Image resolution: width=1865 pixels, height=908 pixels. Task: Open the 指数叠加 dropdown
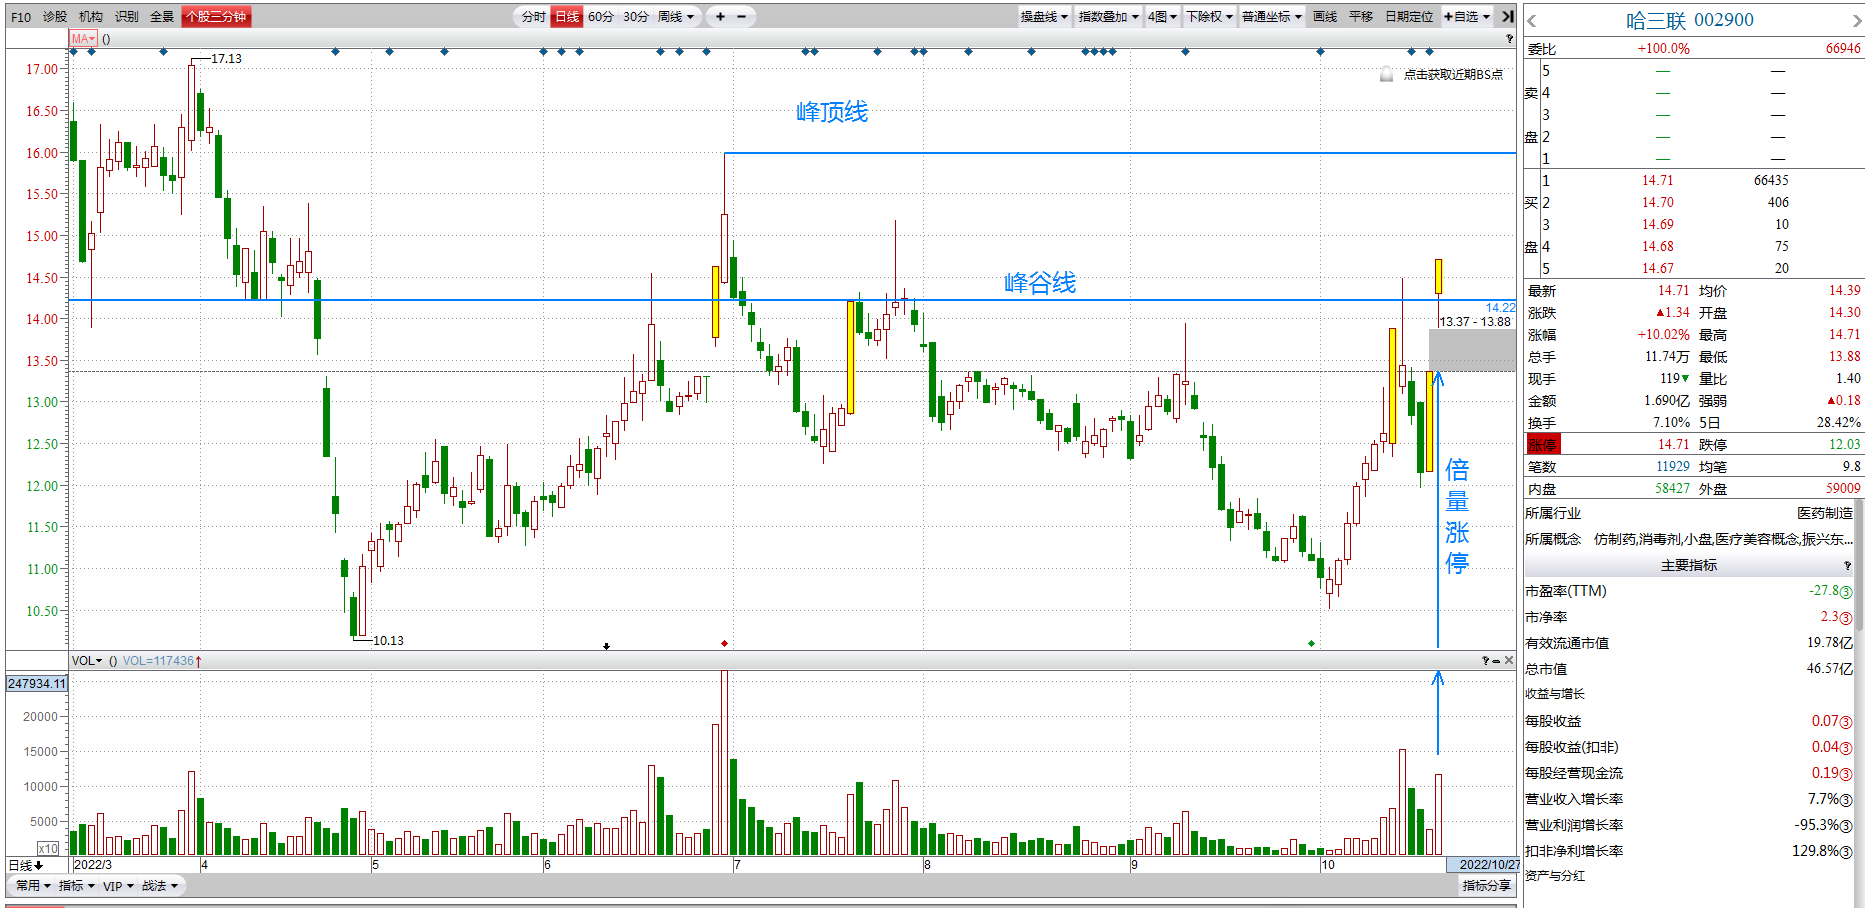pyautogui.click(x=1108, y=17)
